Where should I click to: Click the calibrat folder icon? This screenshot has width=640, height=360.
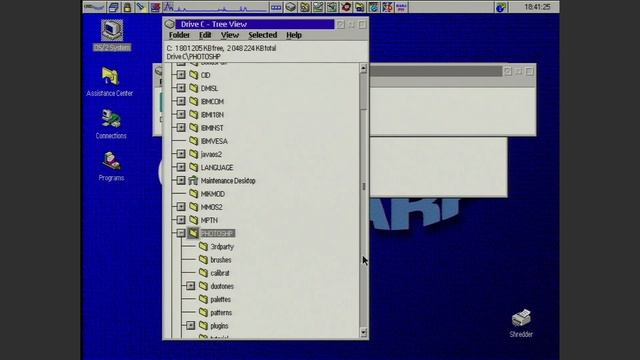coord(203,272)
